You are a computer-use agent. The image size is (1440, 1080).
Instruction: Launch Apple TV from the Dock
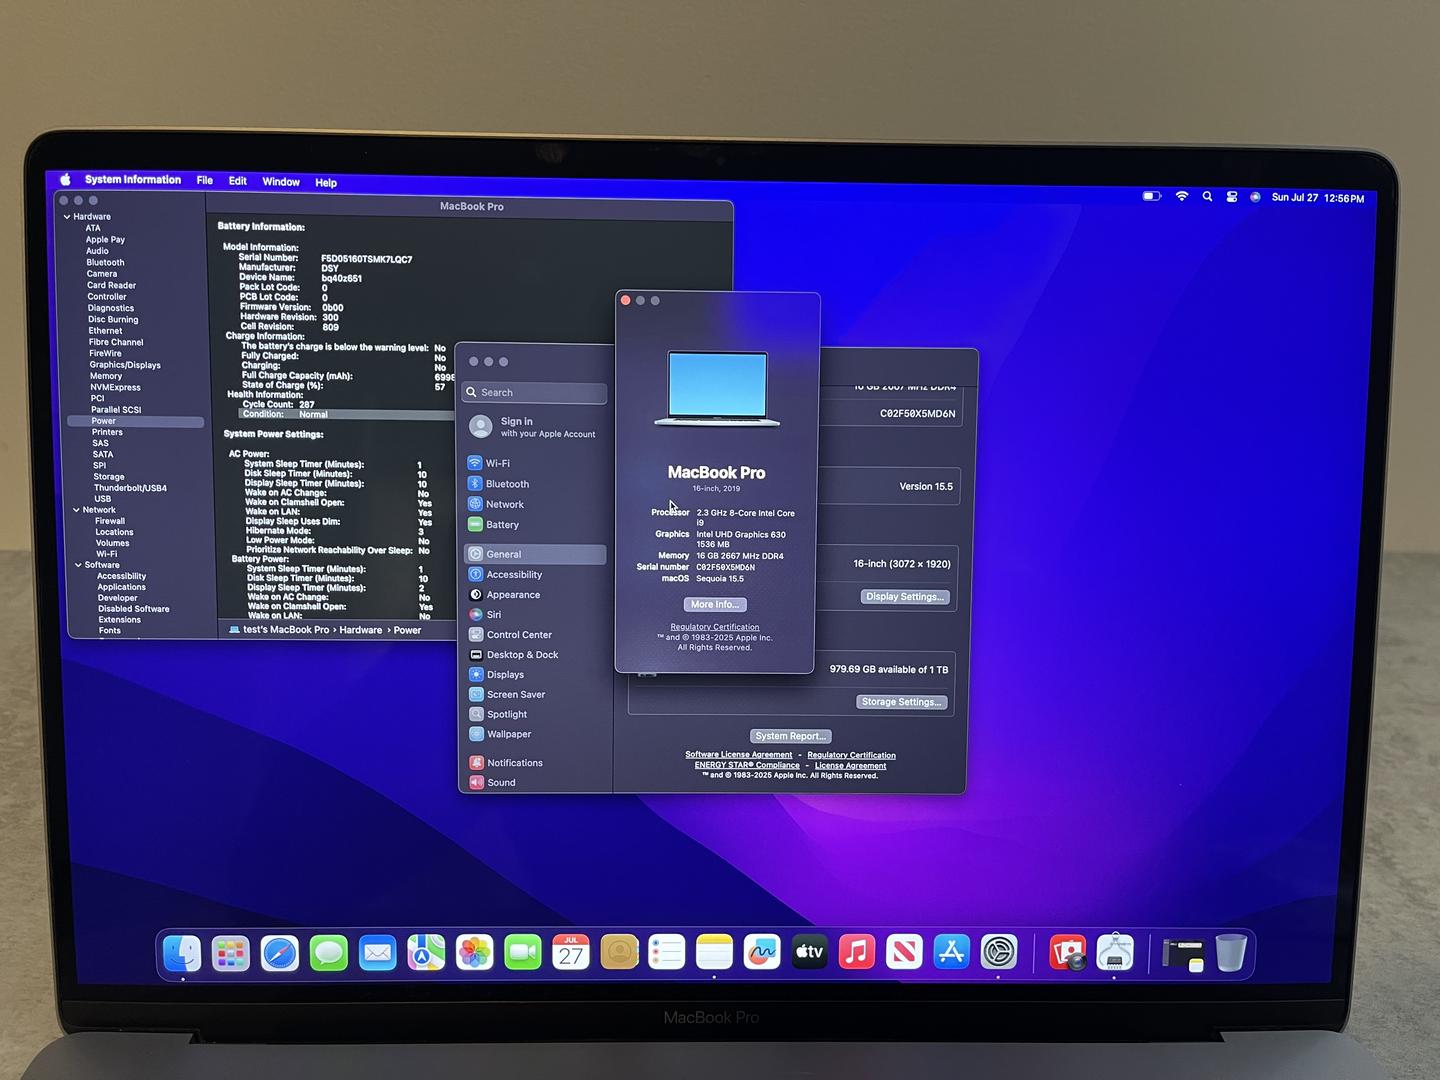tap(809, 953)
